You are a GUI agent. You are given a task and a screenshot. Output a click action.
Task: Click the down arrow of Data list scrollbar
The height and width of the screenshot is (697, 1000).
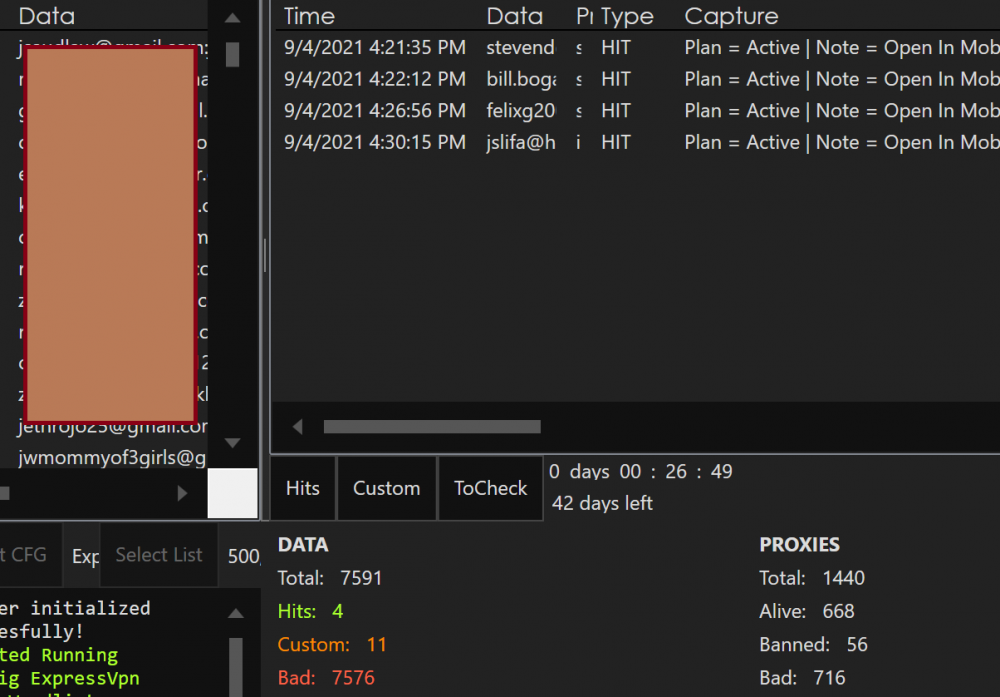click(x=232, y=443)
